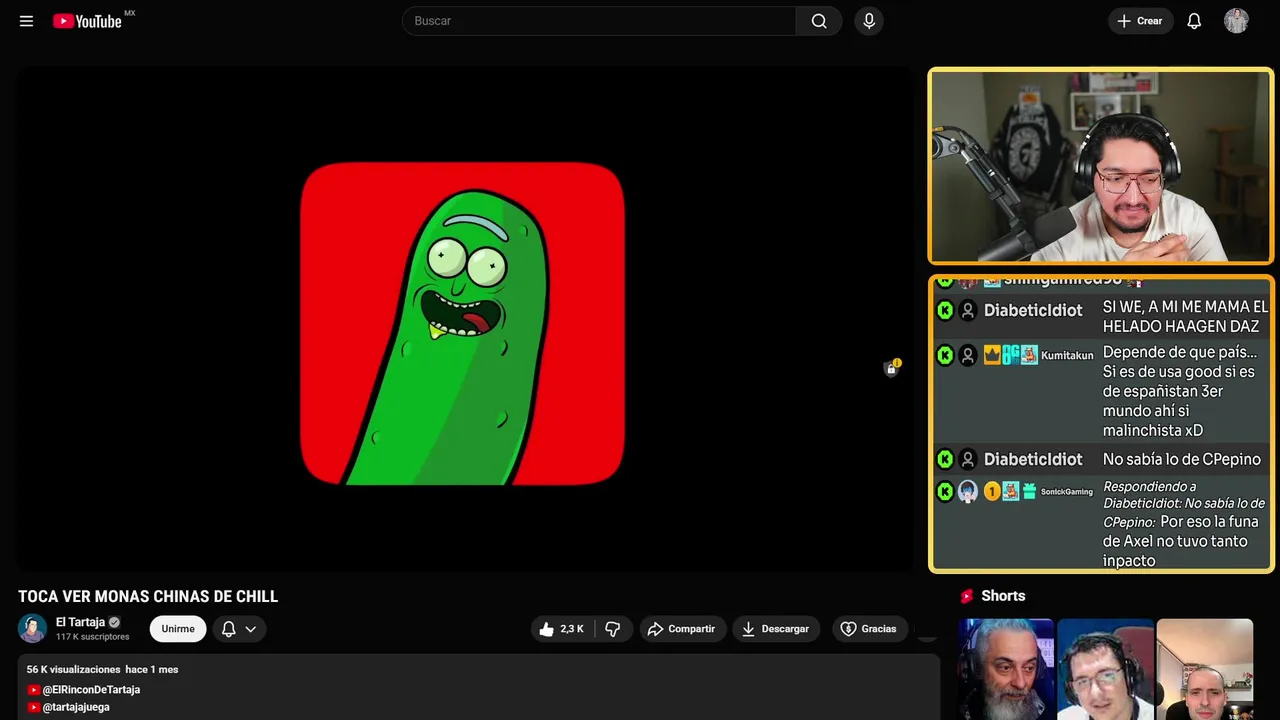Toggle channel notification bell next to Unirme

[x=228, y=629]
